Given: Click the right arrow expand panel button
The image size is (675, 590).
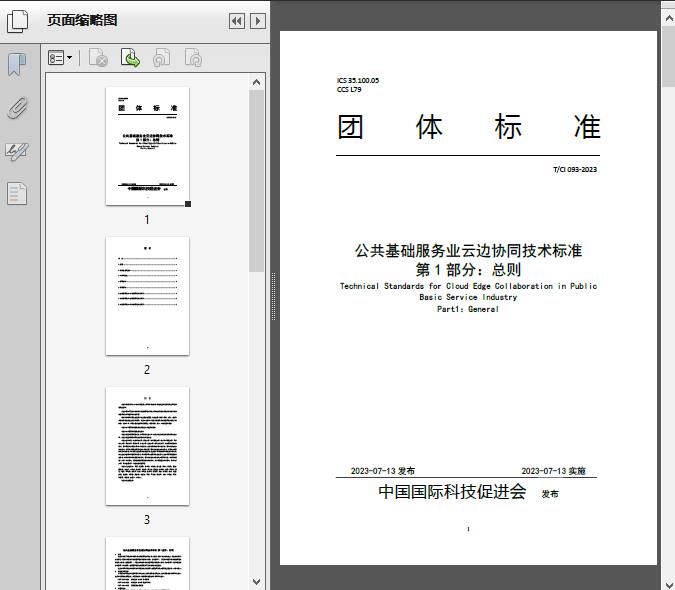Looking at the screenshot, I should pos(257,21).
